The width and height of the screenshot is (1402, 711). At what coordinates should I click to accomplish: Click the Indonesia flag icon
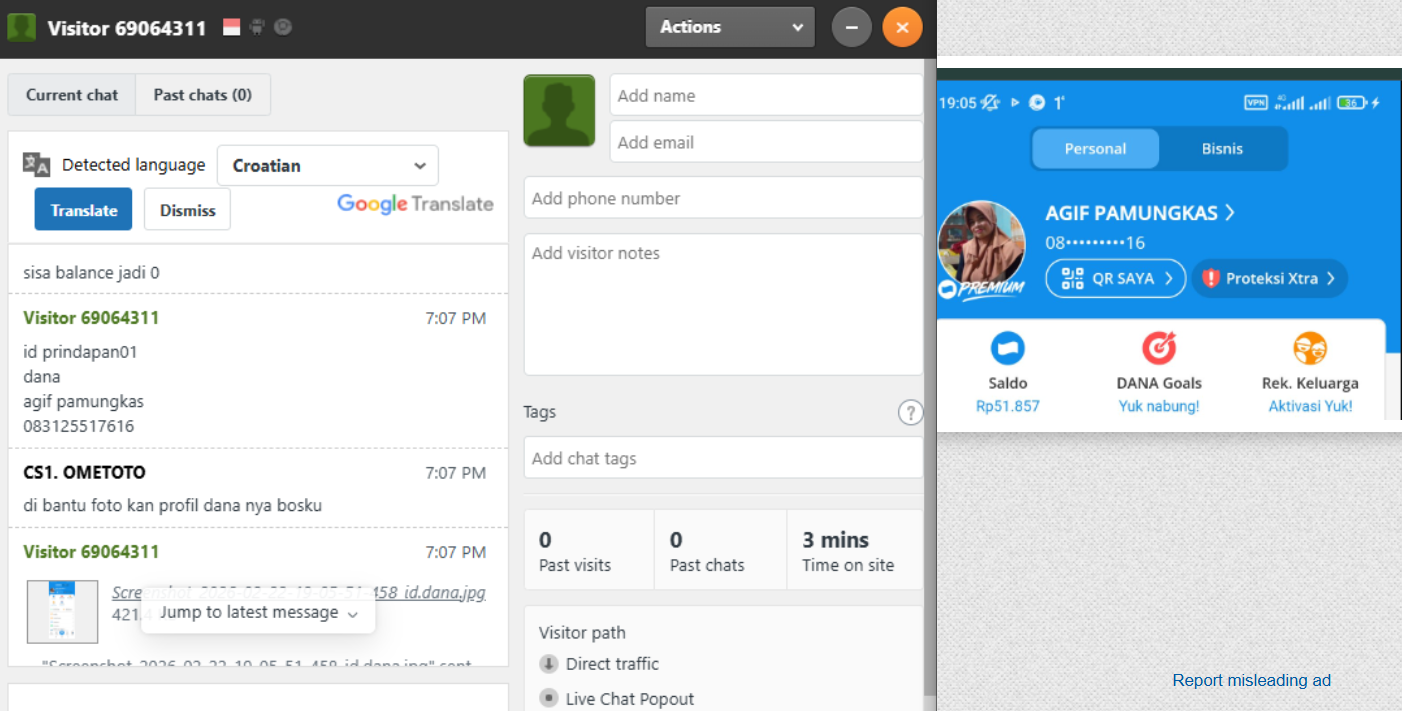232,27
